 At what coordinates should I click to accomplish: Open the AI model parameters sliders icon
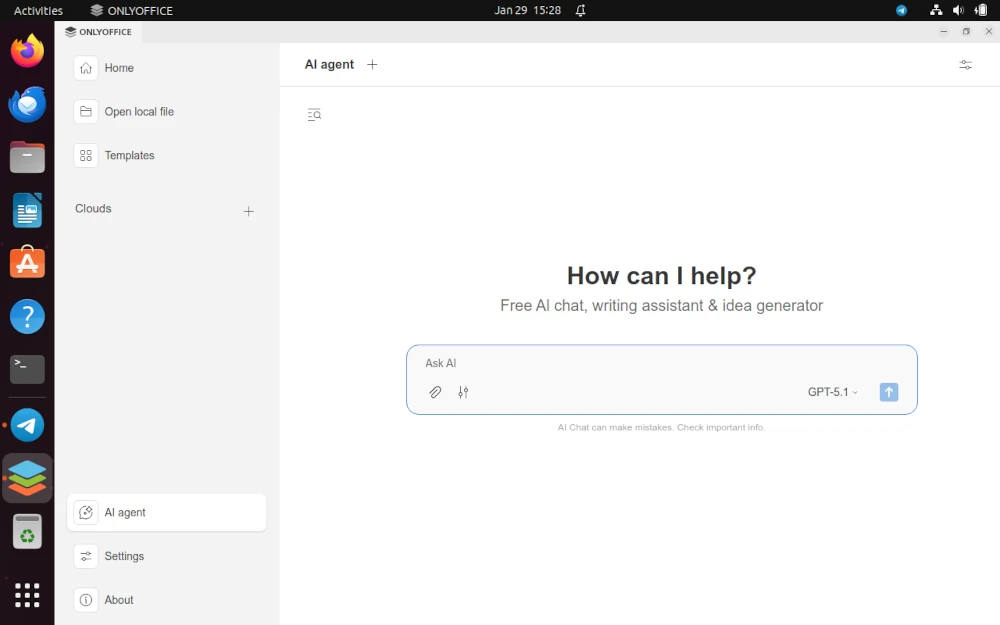click(x=463, y=392)
